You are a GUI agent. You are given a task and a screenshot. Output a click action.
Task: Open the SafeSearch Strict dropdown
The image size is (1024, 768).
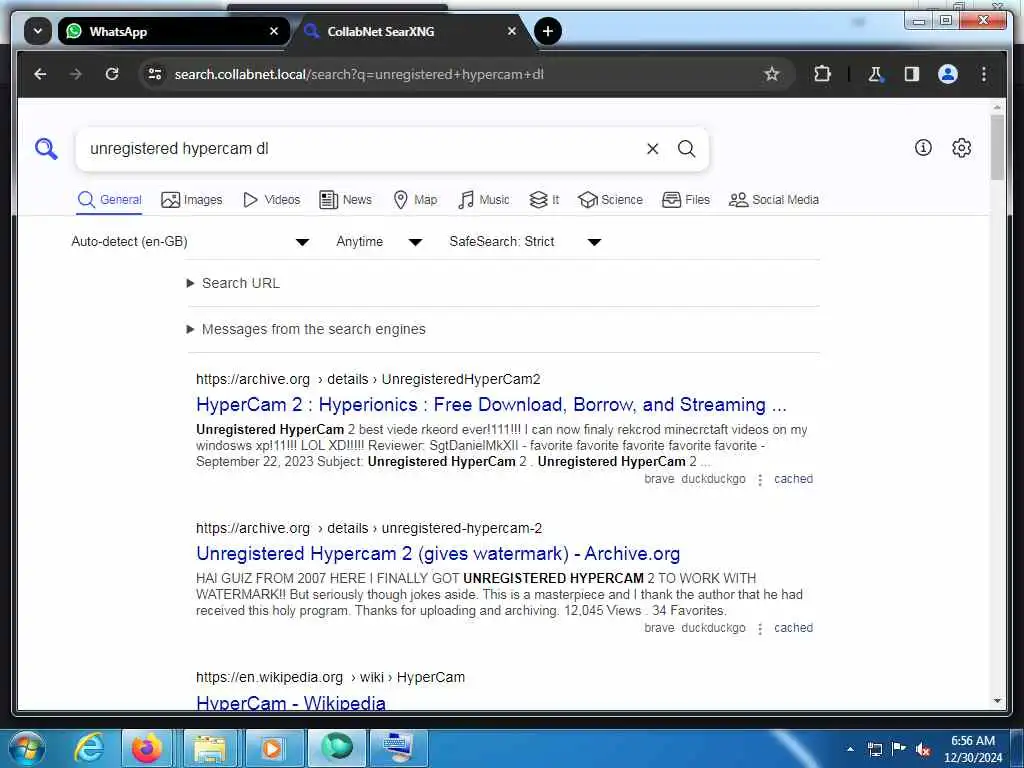[x=525, y=242]
